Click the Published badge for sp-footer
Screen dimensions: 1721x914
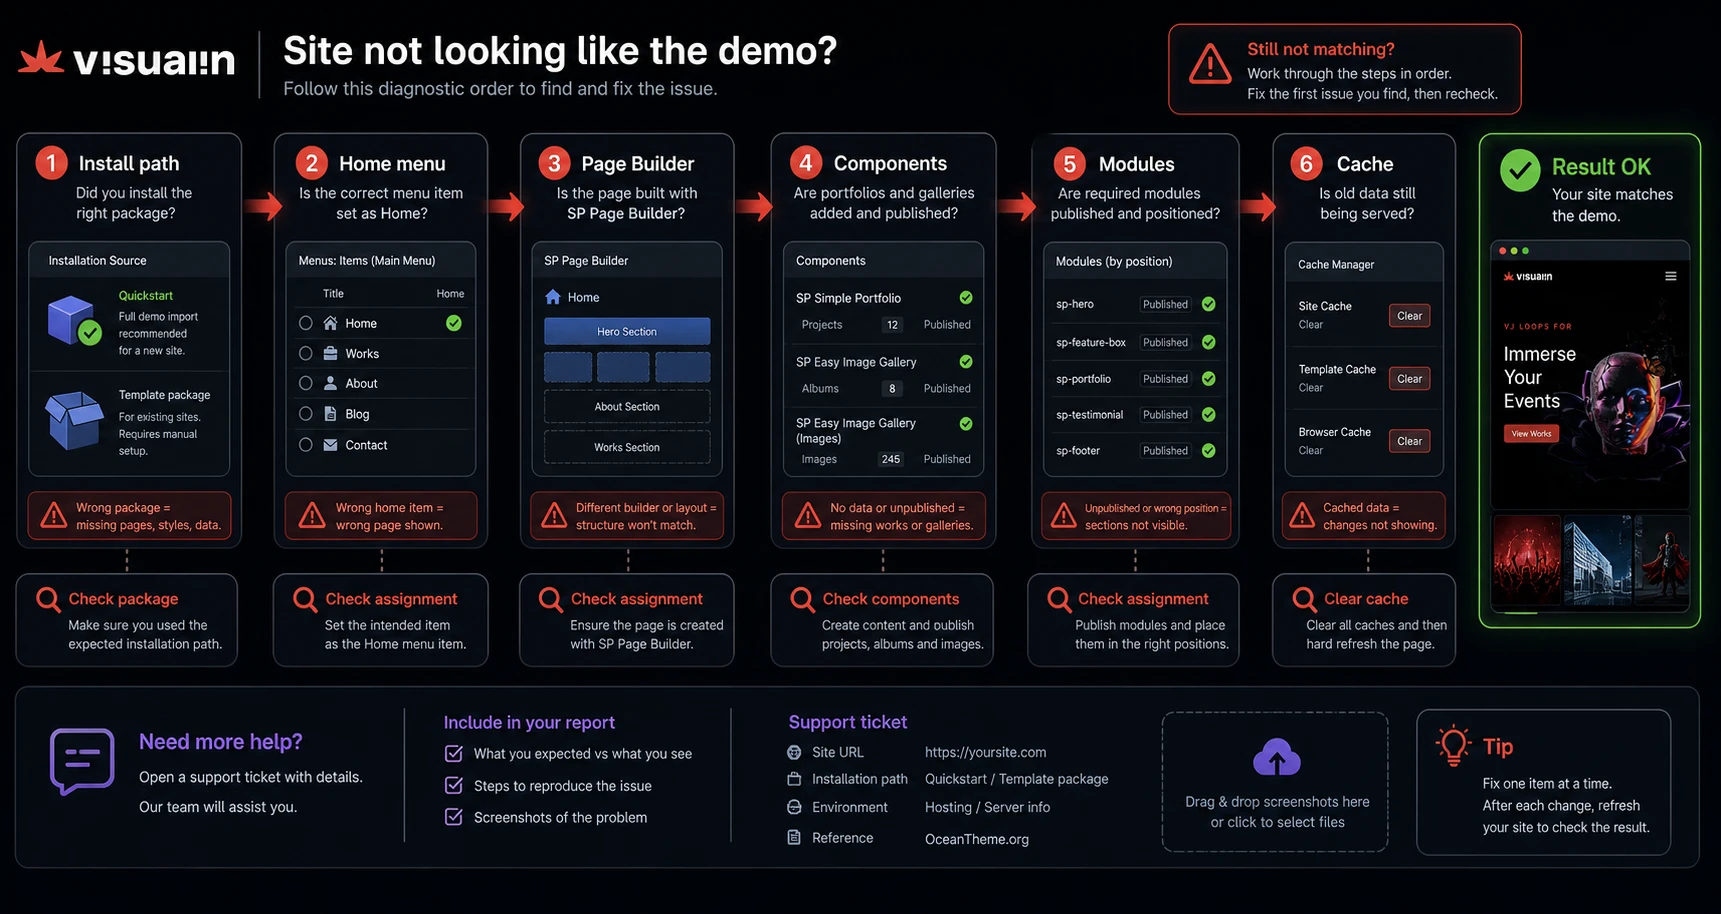tap(1165, 450)
